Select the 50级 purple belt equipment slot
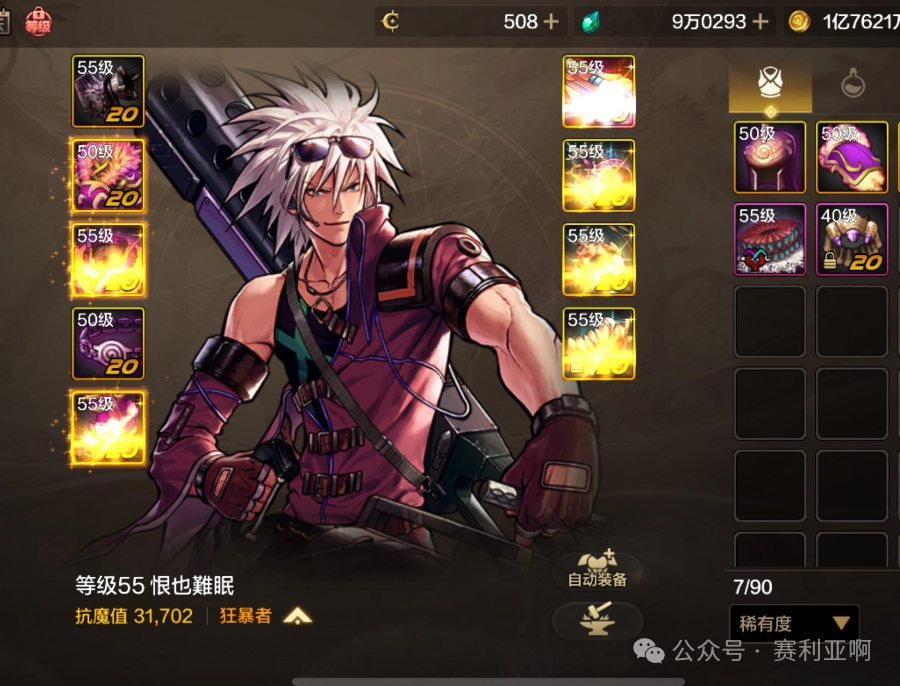Screen dimensions: 900x686 [x=108, y=343]
